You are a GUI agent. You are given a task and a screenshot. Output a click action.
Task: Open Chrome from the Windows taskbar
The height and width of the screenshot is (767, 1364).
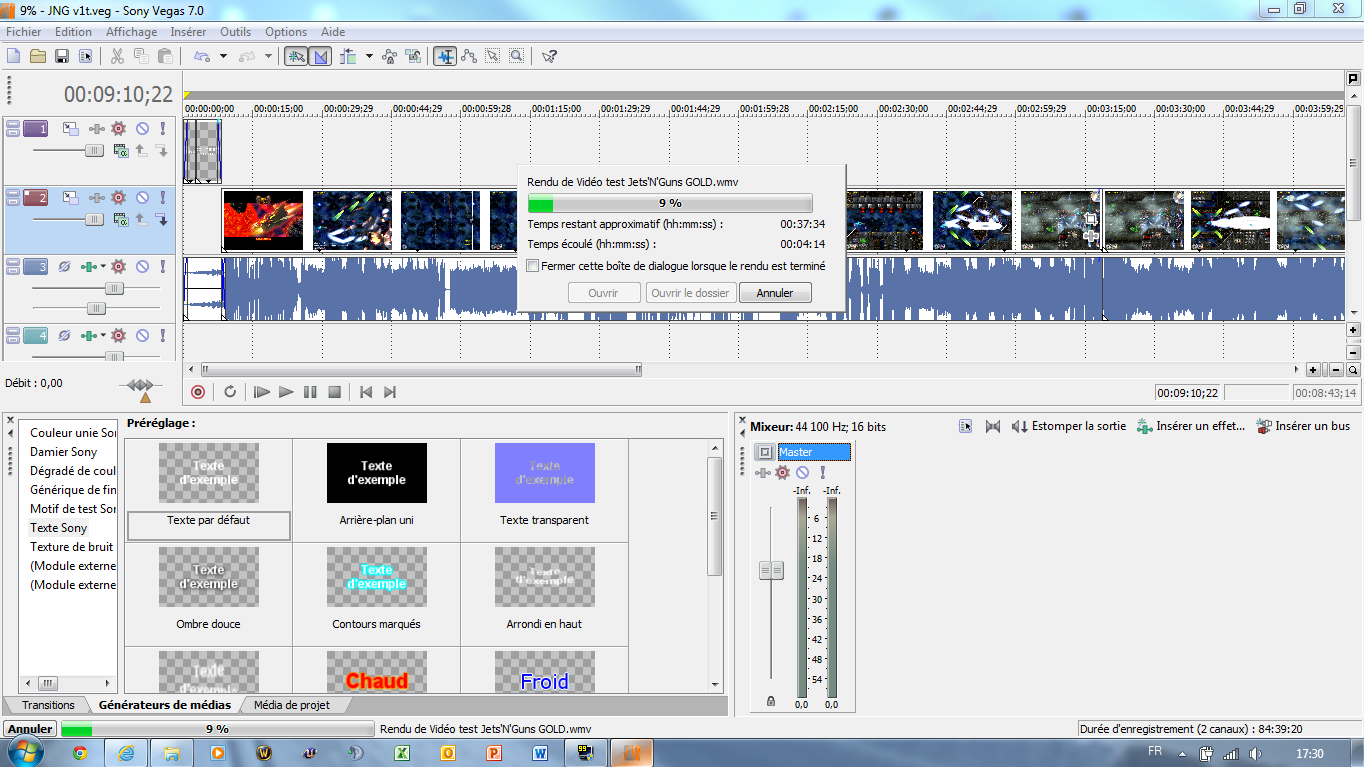[x=80, y=753]
